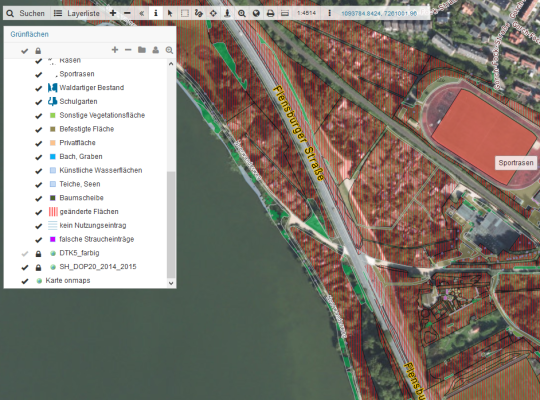Toggle Bach, Graben layer checkmark
The image size is (540, 400).
point(39,157)
